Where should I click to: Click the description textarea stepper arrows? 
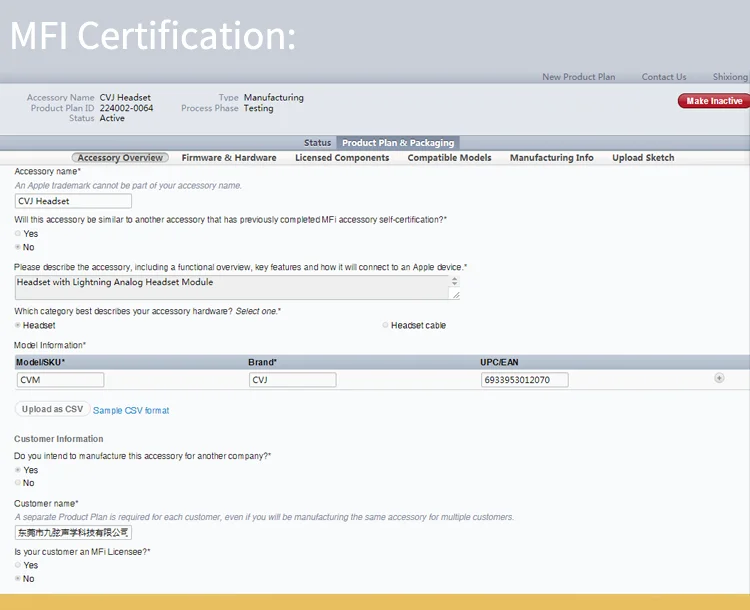(x=454, y=281)
